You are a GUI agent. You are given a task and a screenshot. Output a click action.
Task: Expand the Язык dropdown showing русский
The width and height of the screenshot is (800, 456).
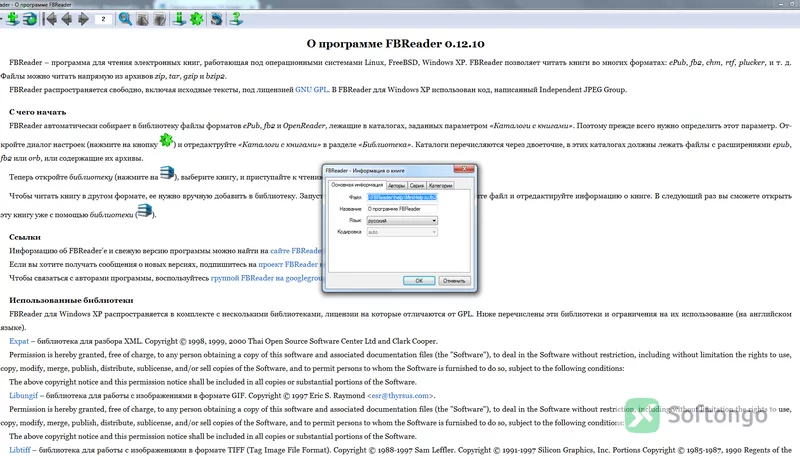click(x=402, y=220)
